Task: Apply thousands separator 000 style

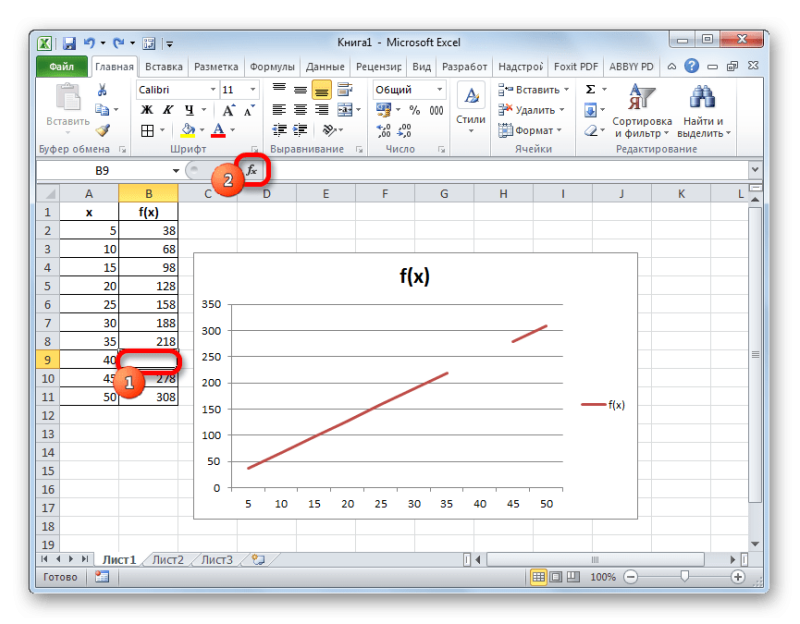Action: point(436,110)
